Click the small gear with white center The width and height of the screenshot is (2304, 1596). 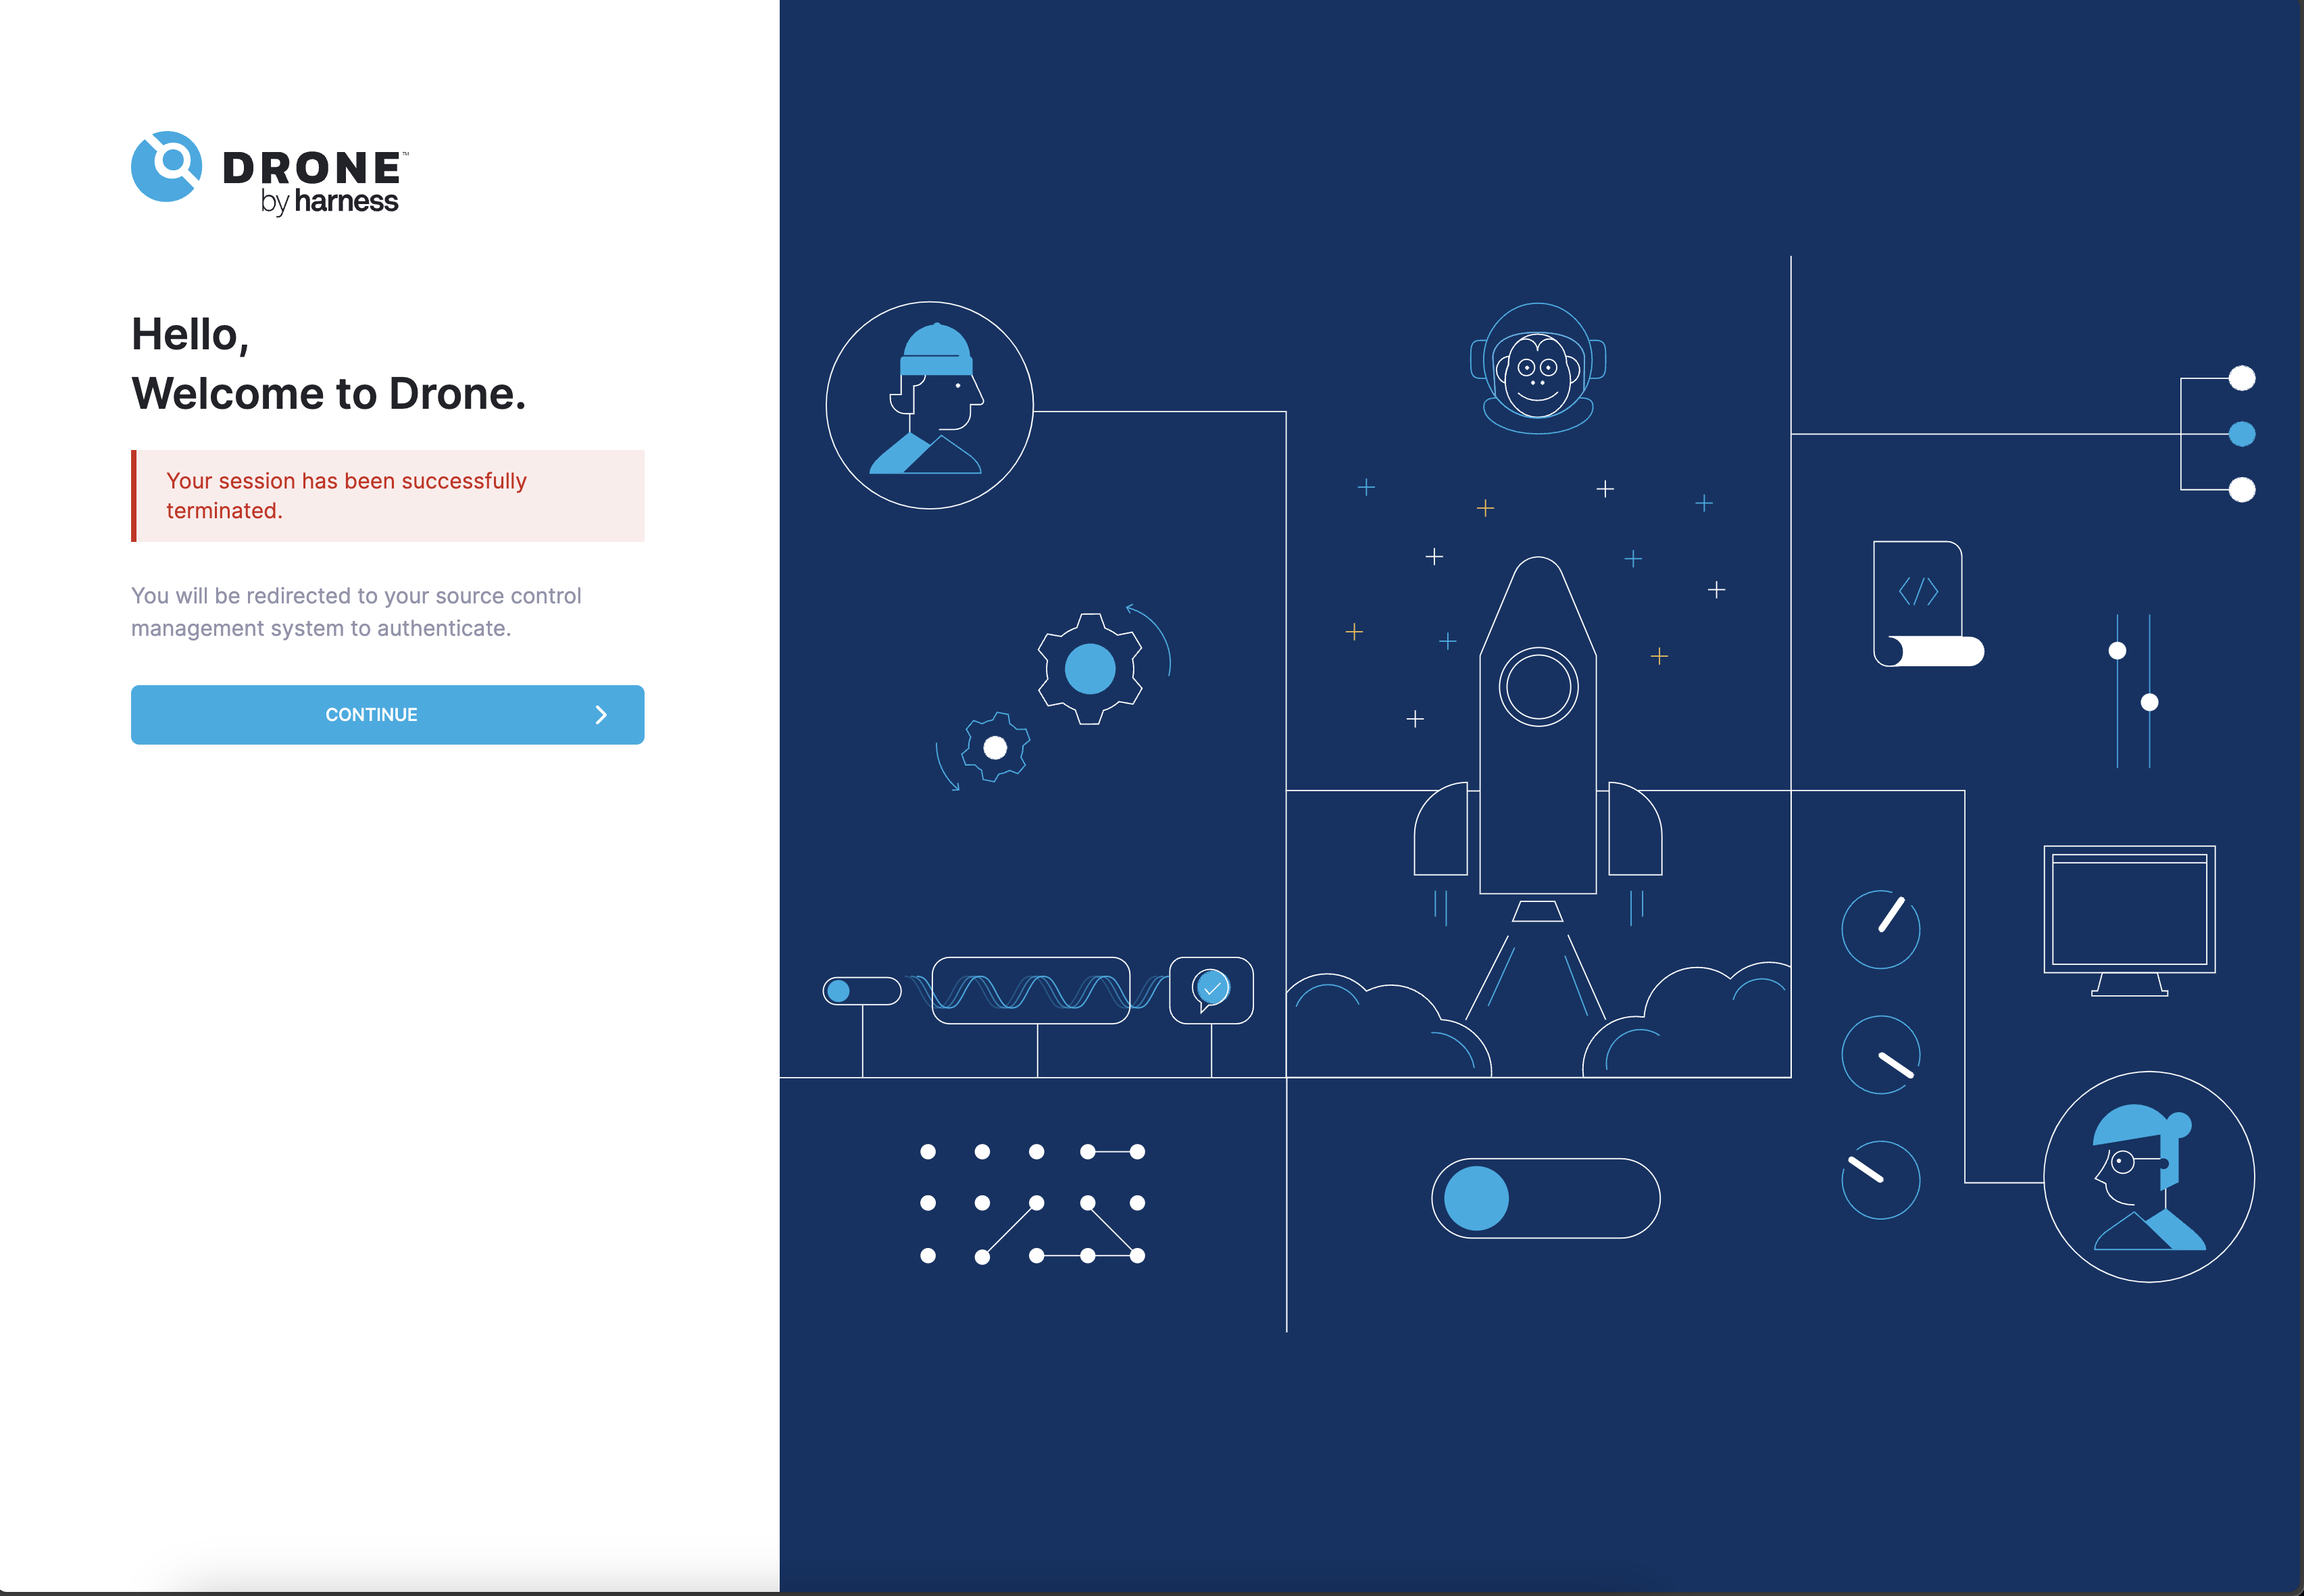995,747
